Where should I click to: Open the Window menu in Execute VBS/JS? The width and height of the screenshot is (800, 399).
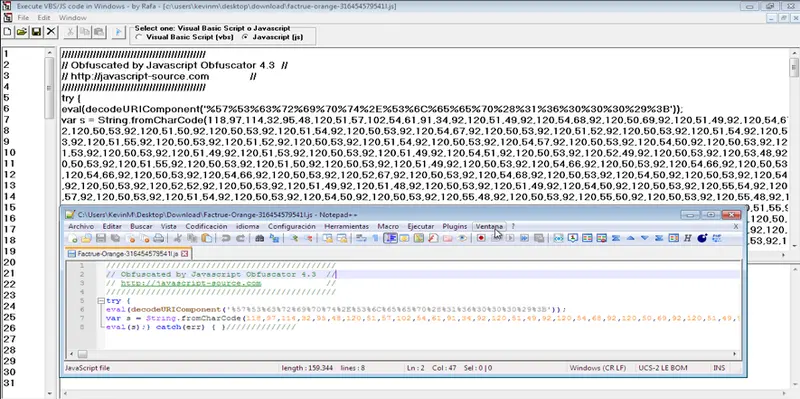click(72, 17)
